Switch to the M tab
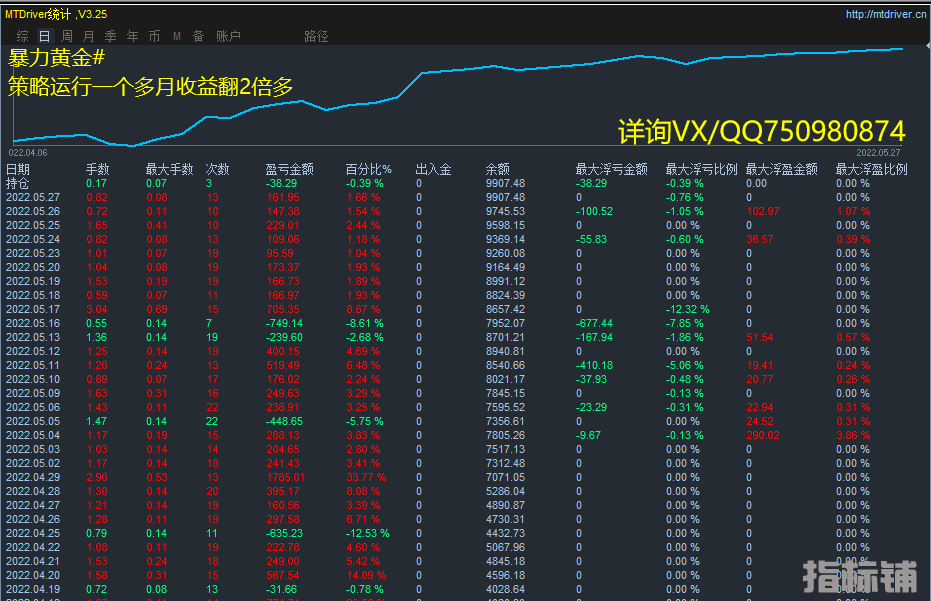 [176, 36]
